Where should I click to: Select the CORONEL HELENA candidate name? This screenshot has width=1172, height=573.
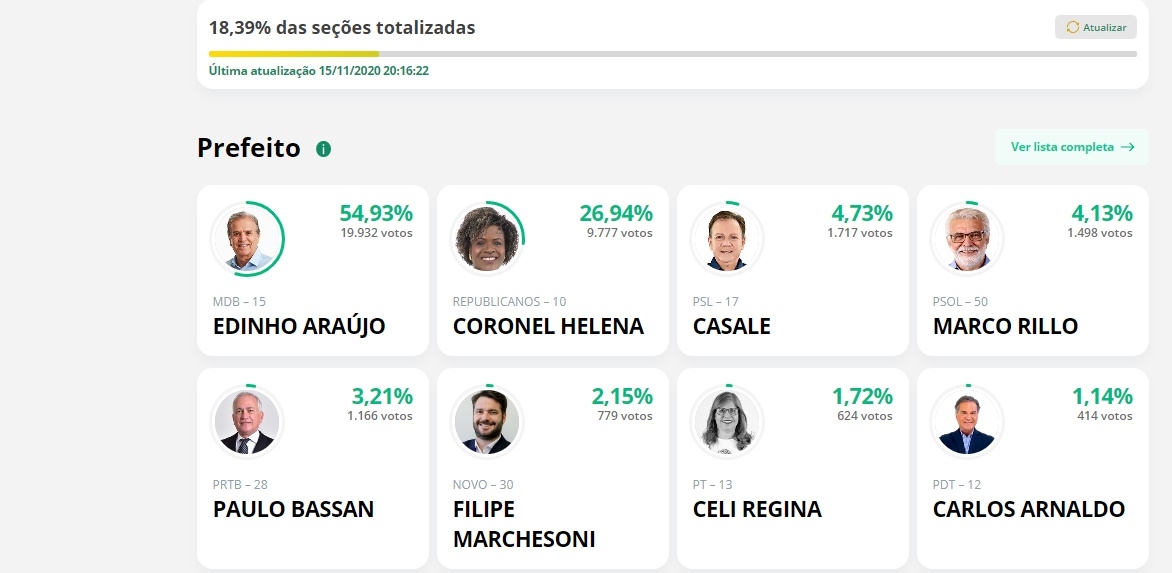(x=548, y=327)
